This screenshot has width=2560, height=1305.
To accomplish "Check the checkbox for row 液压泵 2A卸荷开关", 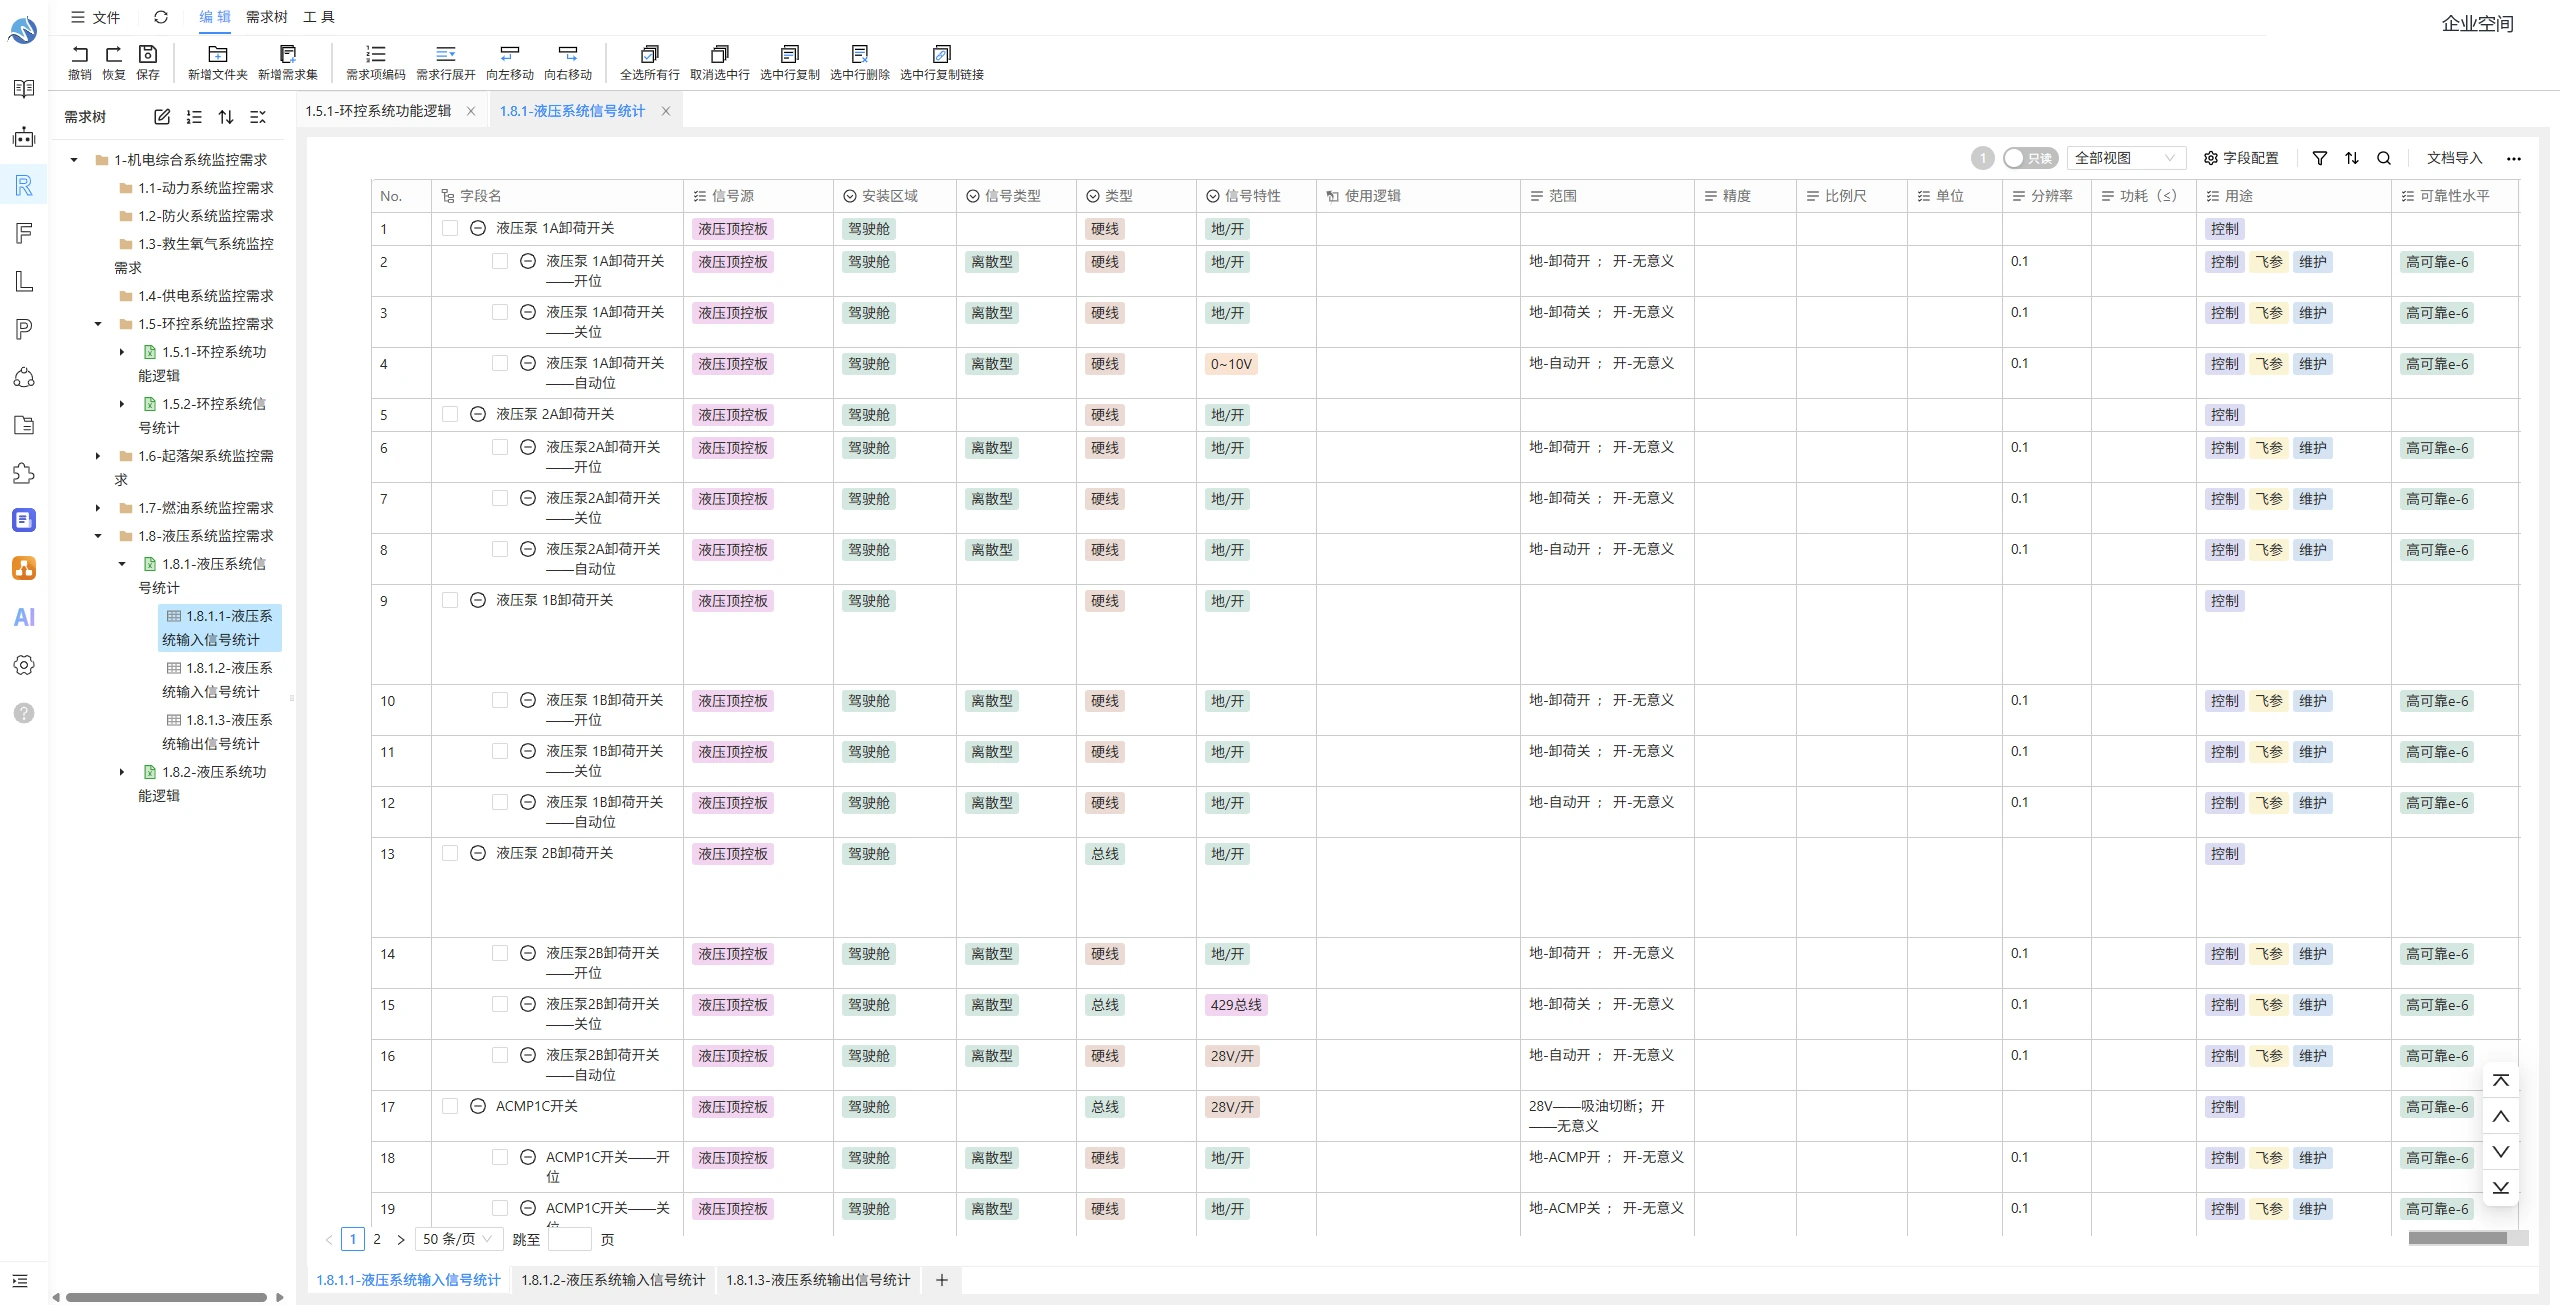I will click(450, 414).
